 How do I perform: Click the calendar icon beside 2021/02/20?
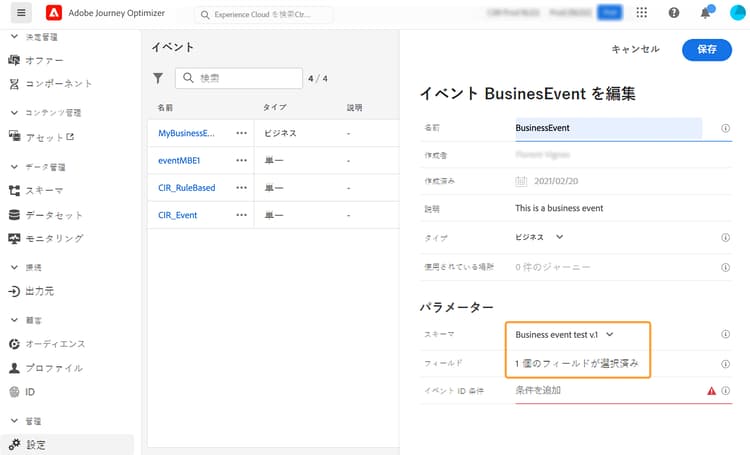click(x=521, y=181)
